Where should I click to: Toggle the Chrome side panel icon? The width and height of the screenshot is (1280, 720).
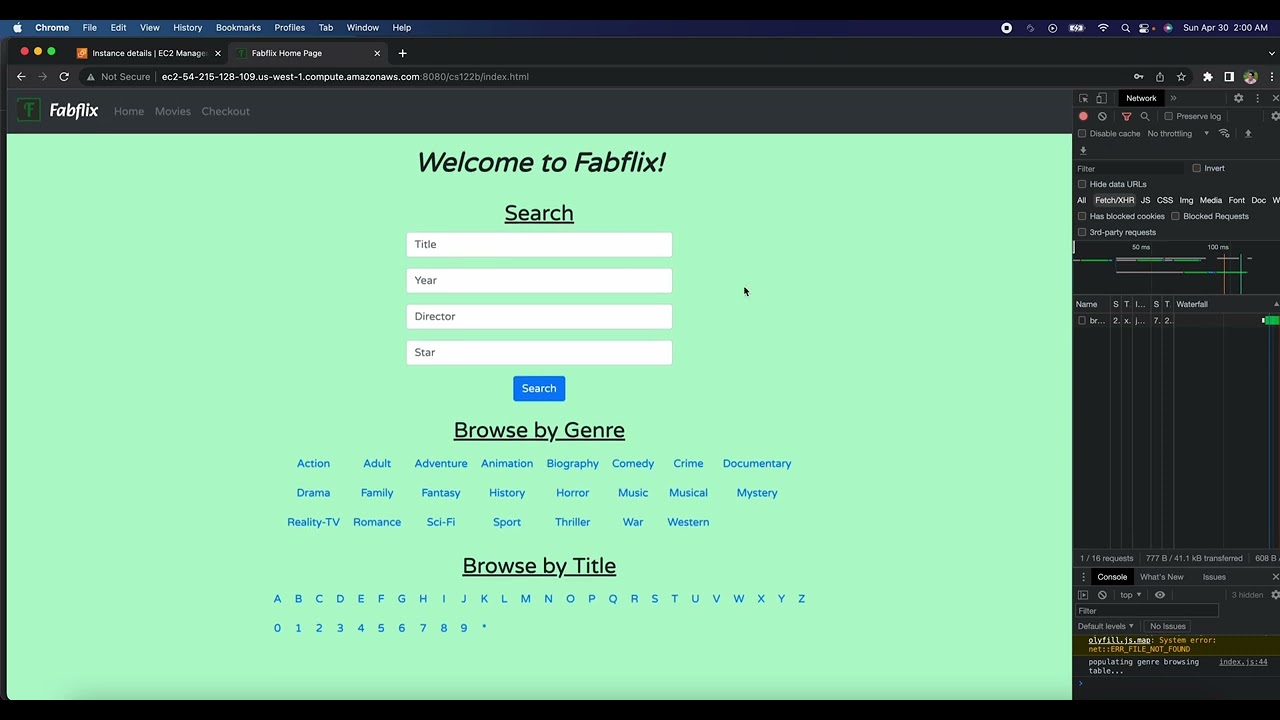click(x=1229, y=77)
